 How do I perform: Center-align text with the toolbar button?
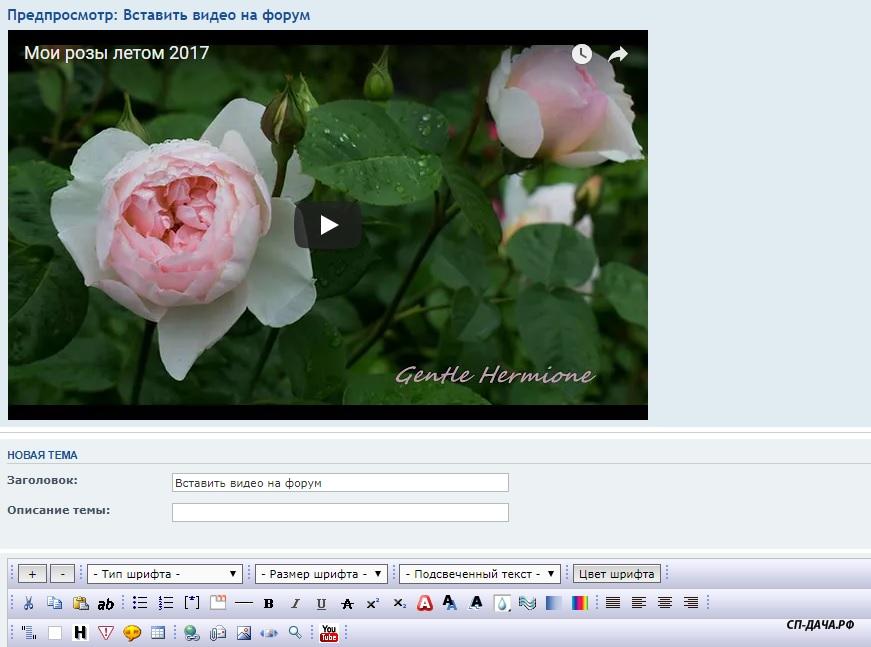(664, 603)
